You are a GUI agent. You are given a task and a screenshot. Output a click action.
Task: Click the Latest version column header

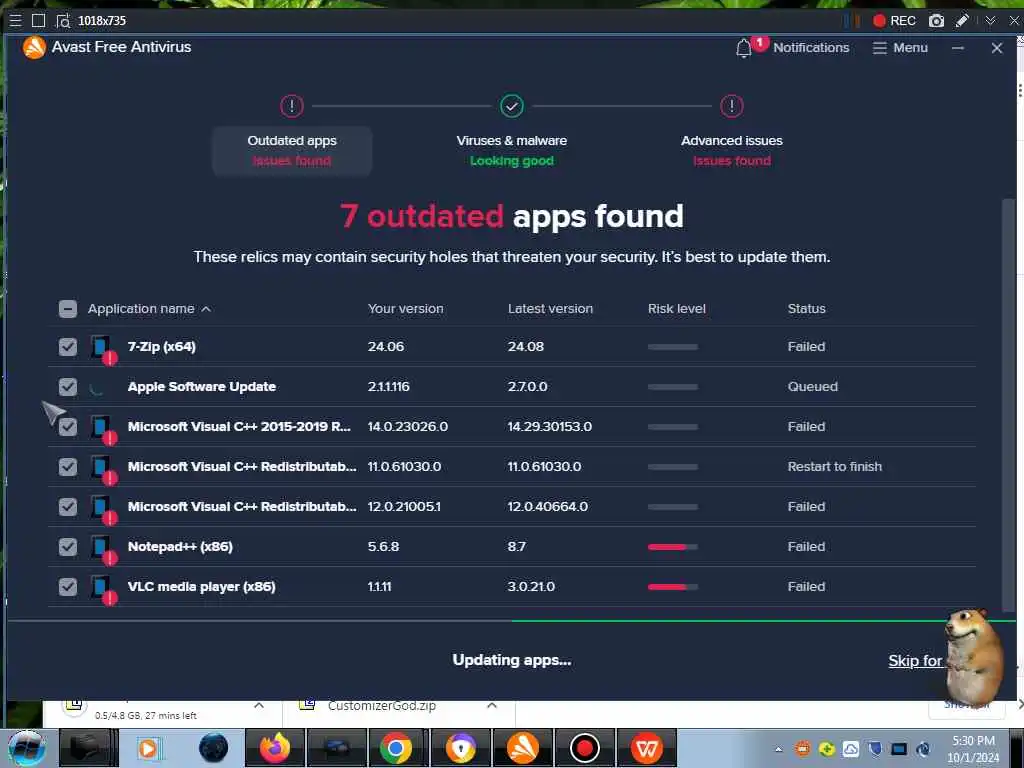tap(551, 309)
